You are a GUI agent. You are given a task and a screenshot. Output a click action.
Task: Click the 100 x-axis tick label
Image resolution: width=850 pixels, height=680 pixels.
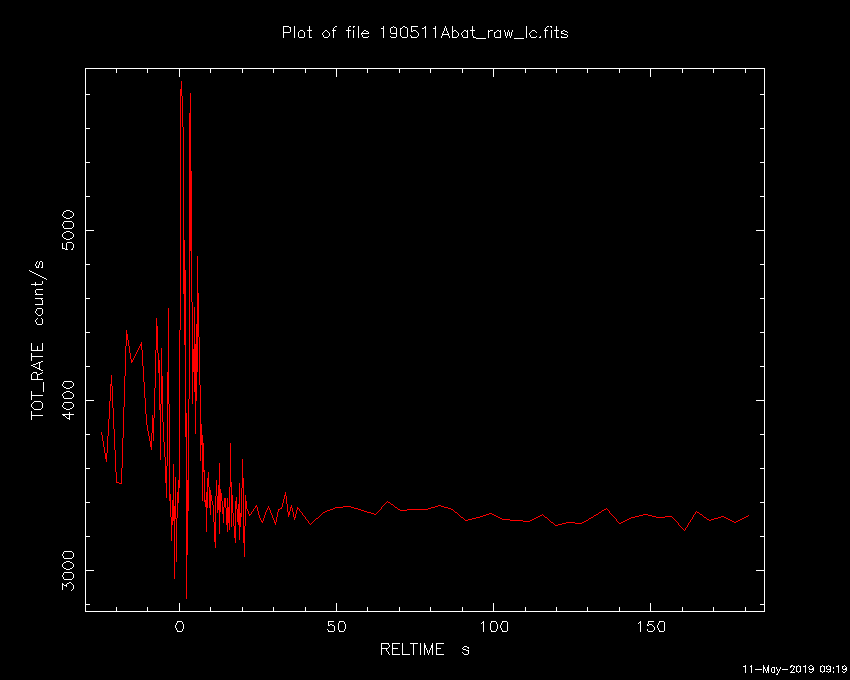coord(493,627)
